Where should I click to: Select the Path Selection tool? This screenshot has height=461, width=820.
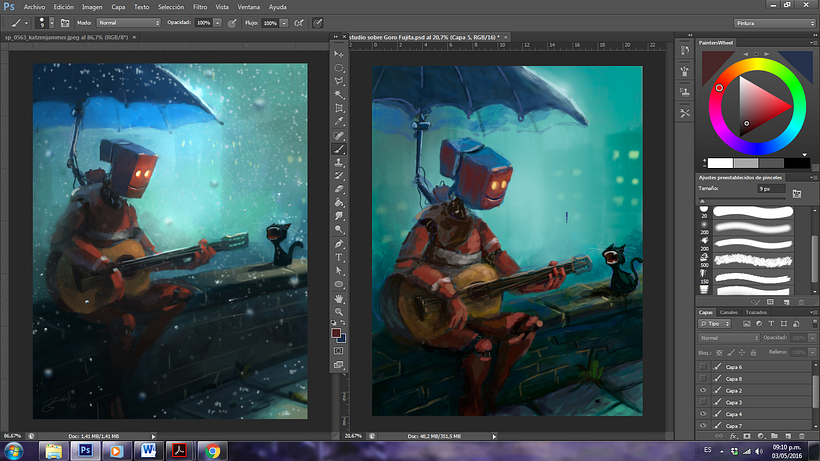pos(339,271)
